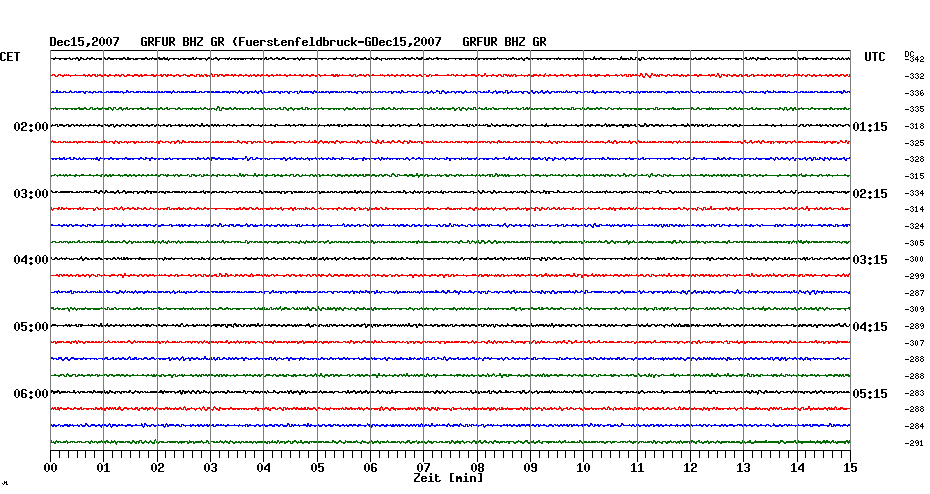930x494 pixels.
Task: Click the 03:15 UTC time label
Action: click(x=870, y=260)
